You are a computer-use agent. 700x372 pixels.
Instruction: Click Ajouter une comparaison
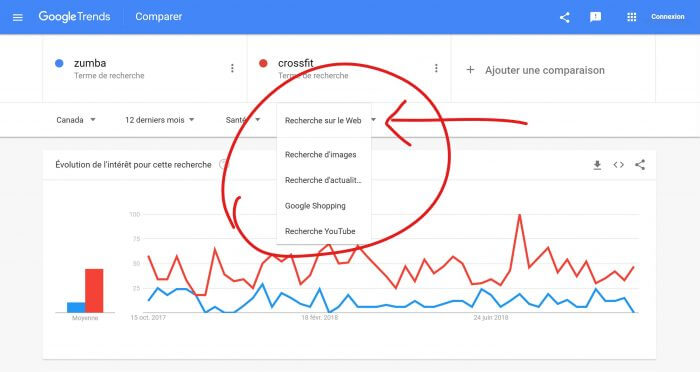(x=535, y=70)
